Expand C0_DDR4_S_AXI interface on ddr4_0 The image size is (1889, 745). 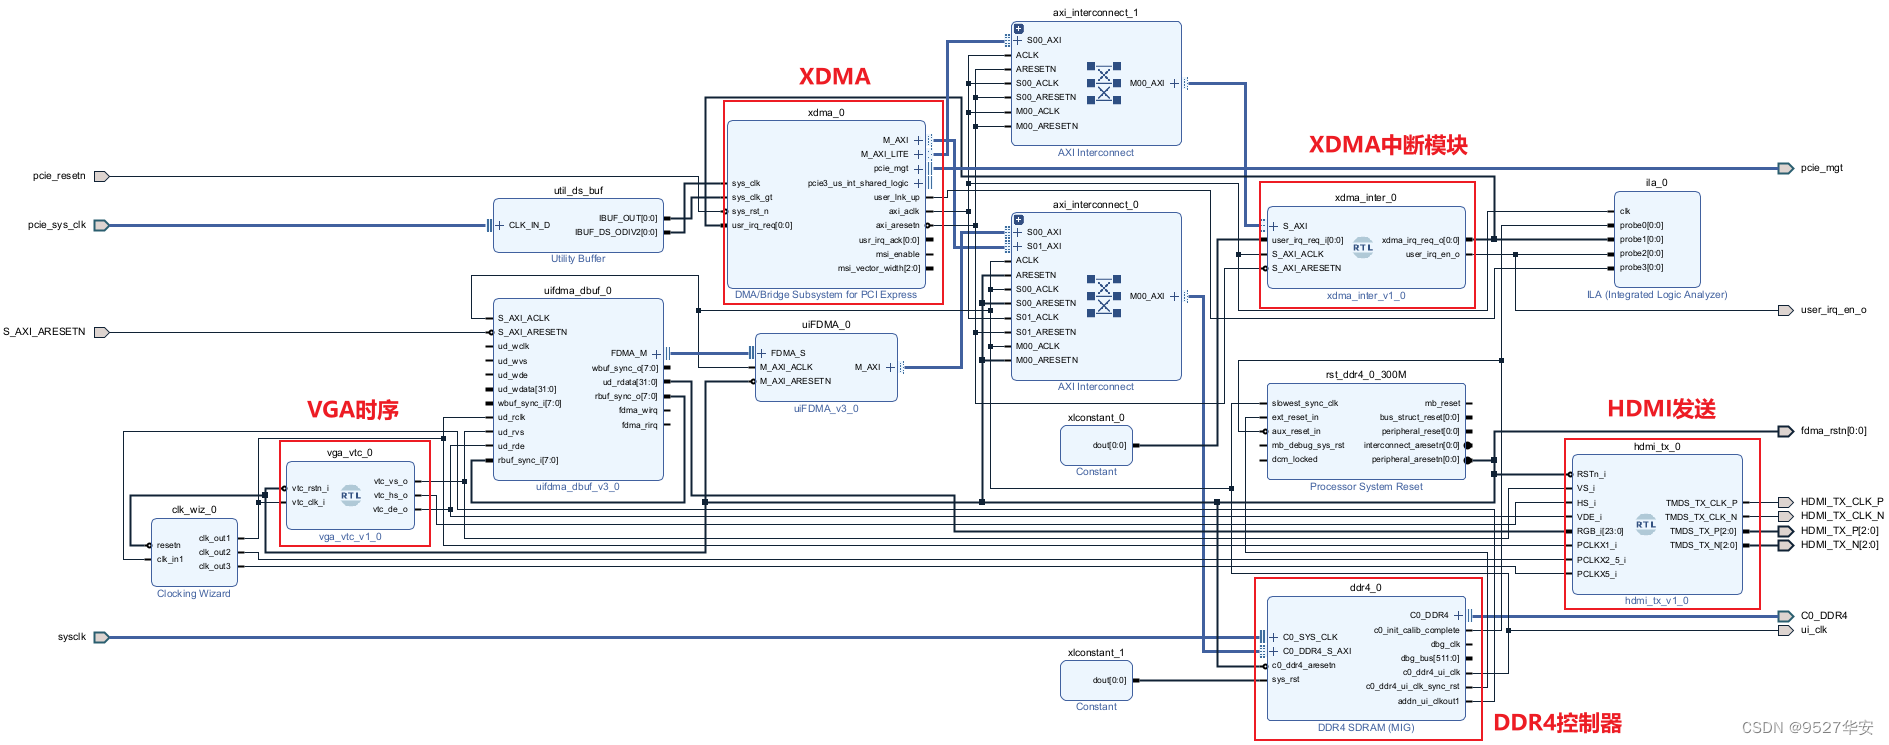click(x=1274, y=651)
